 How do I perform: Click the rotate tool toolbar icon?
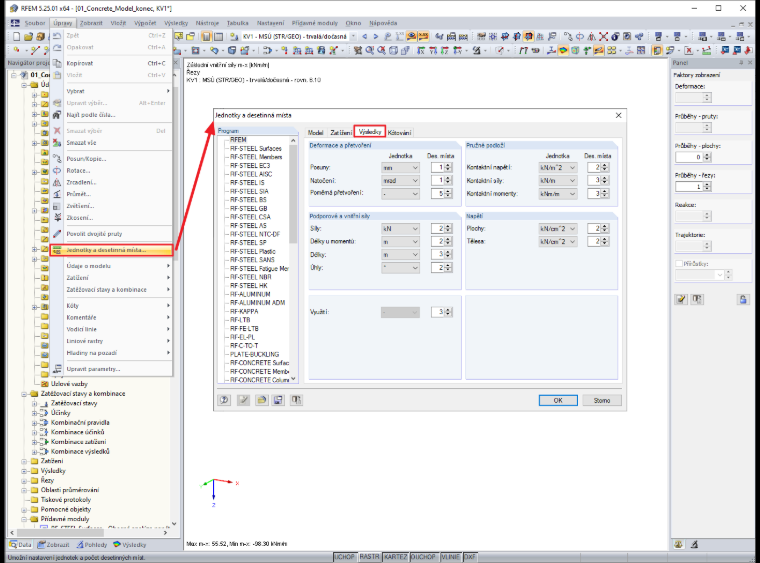tap(580, 36)
